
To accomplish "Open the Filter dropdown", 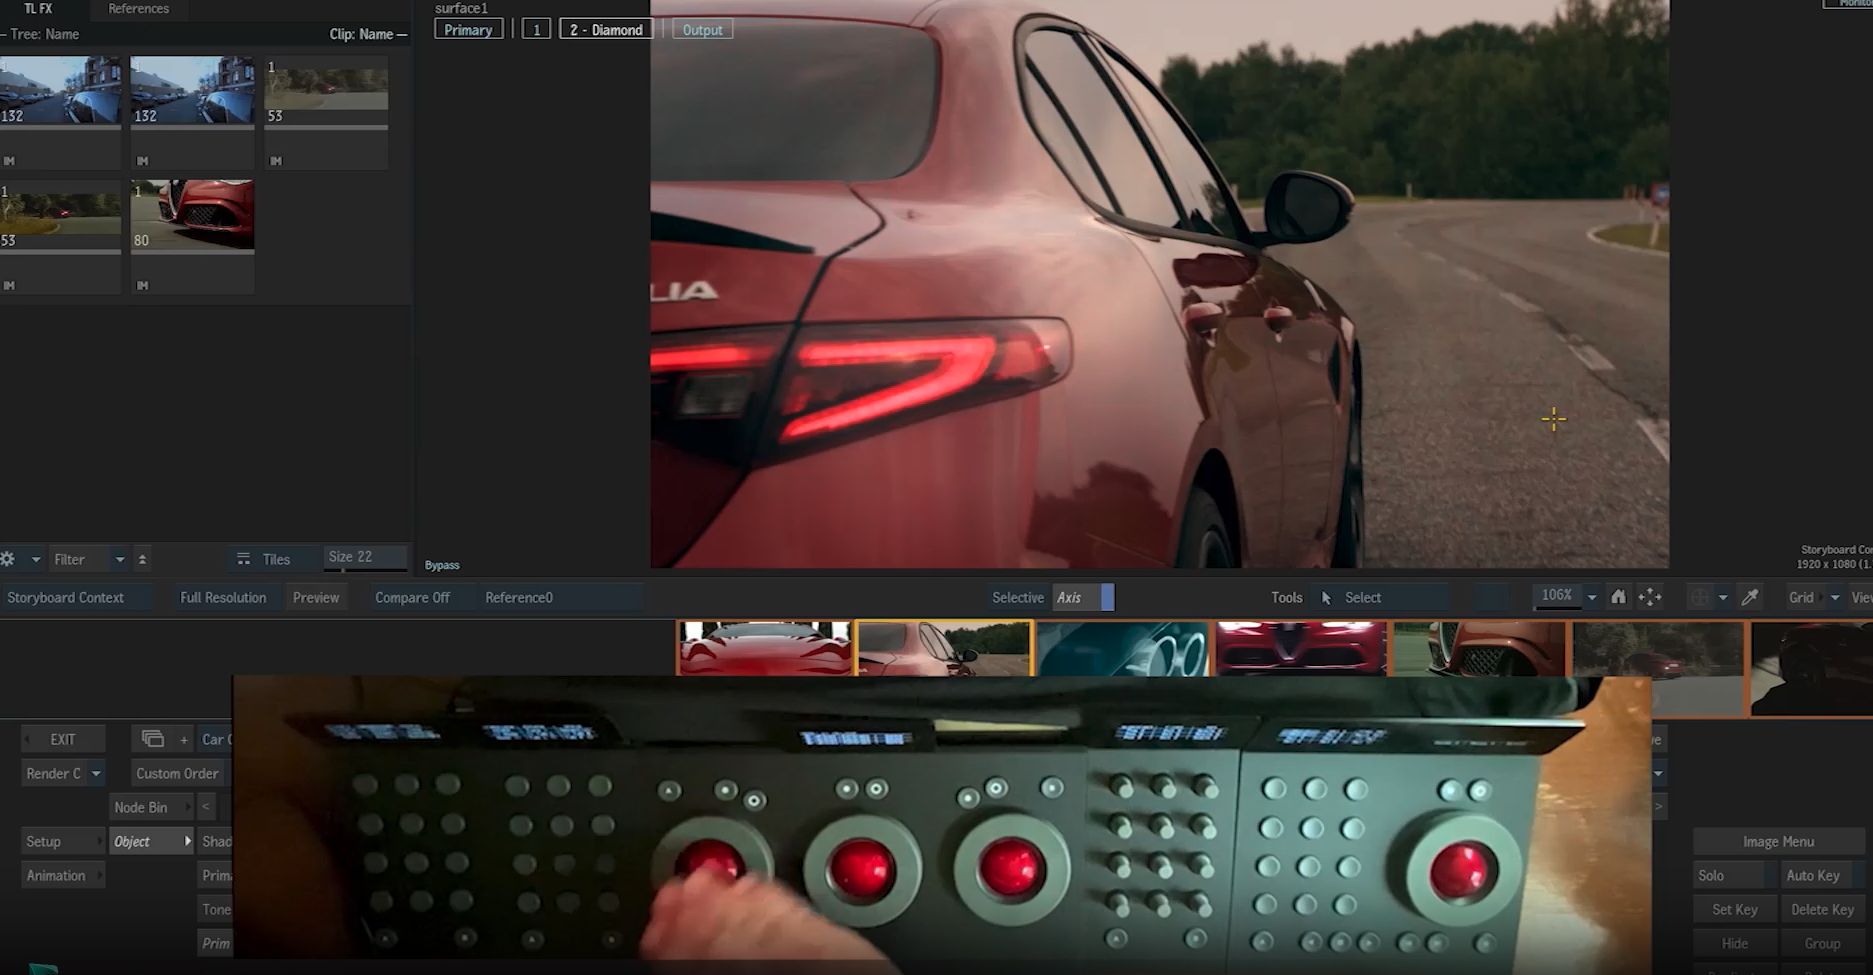I will 119,559.
